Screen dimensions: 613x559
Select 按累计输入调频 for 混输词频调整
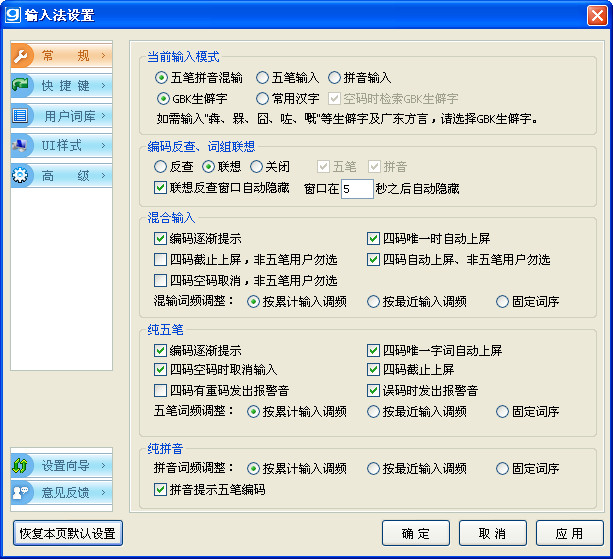(x=297, y=301)
